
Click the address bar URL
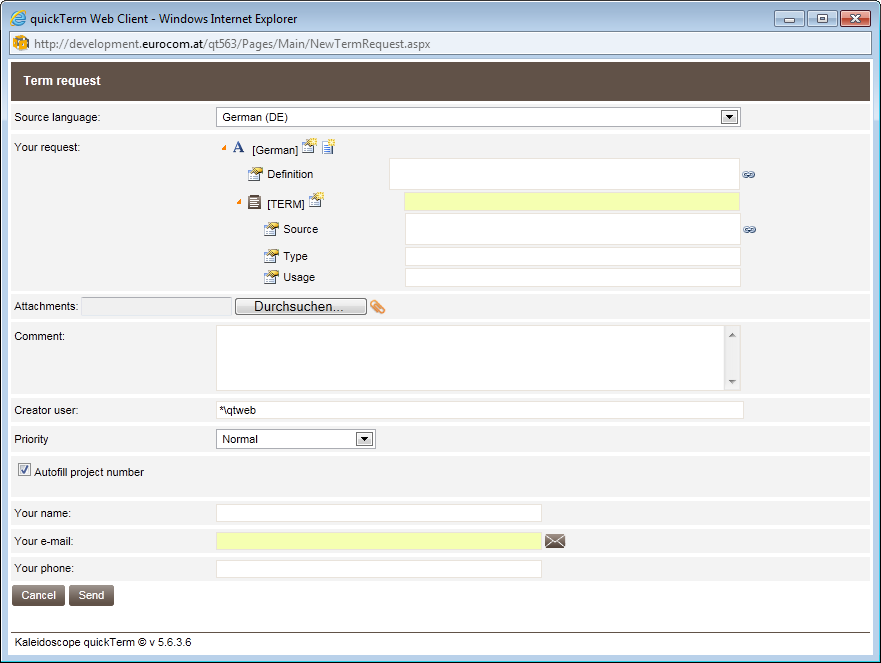[232, 44]
